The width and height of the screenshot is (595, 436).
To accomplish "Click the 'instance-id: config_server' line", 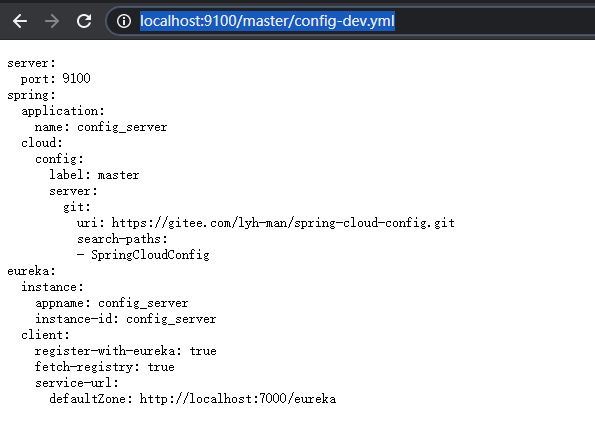I will (x=126, y=319).
